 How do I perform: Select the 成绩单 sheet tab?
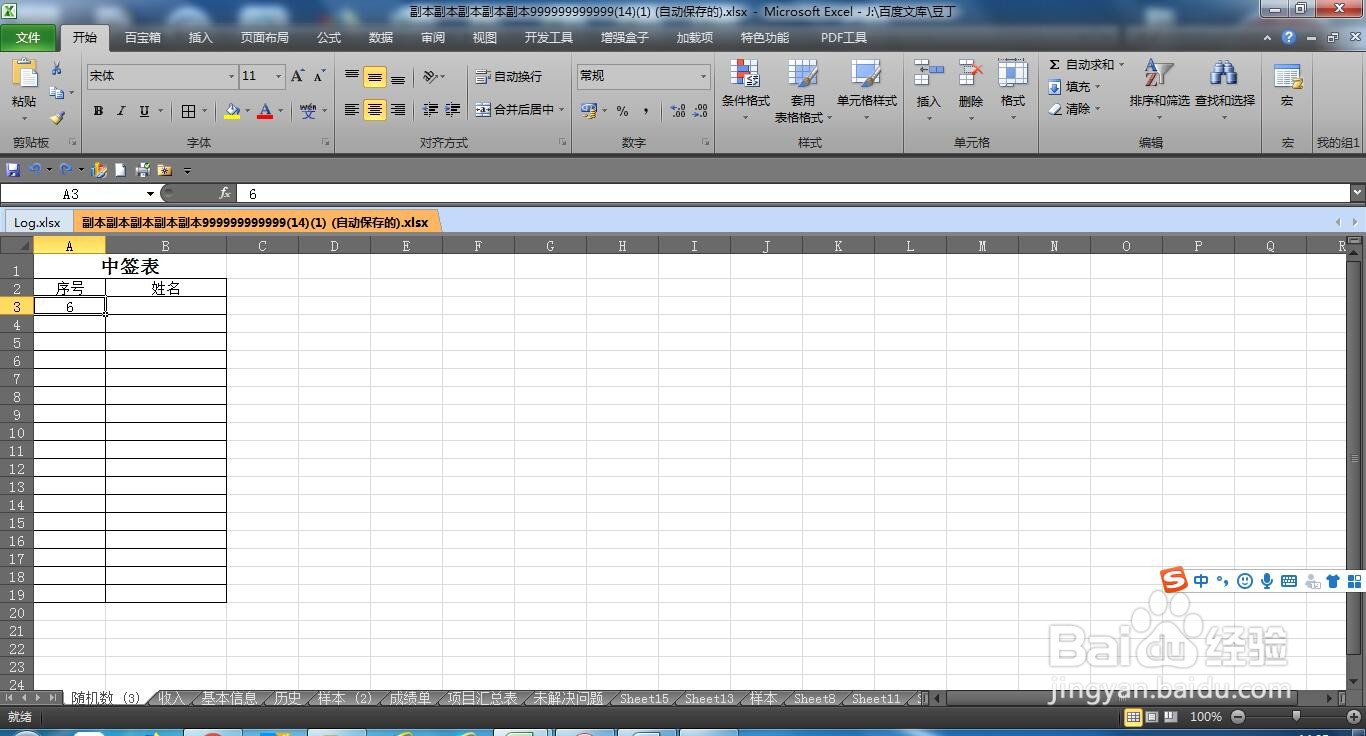coord(410,698)
